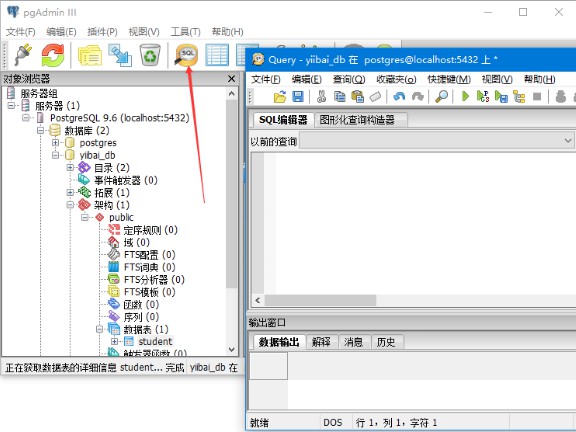The image size is (576, 432).
Task: Clear the edit window with the eraser icon
Action: (375, 97)
